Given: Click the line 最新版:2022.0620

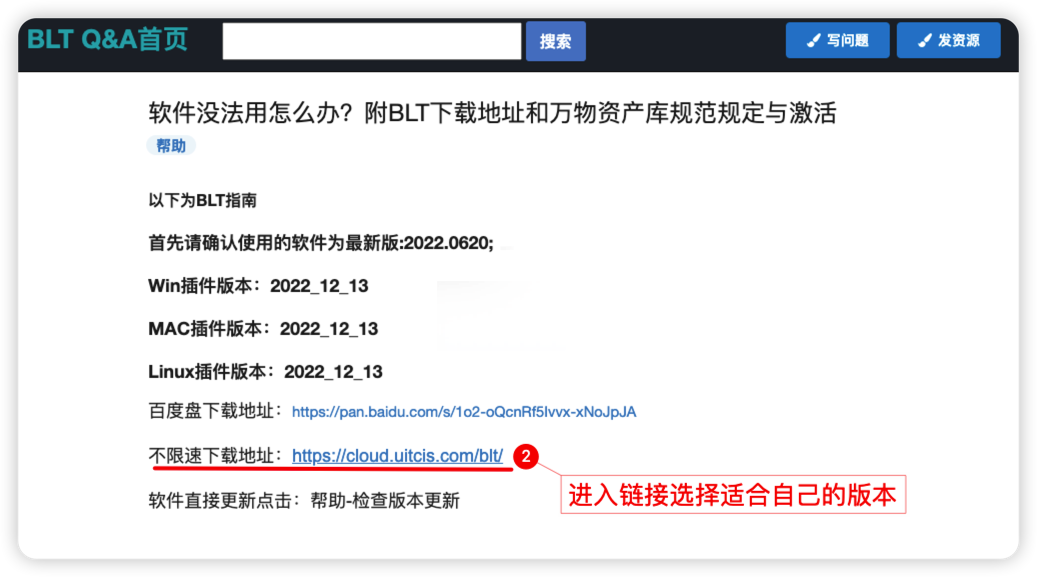Looking at the screenshot, I should (321, 243).
